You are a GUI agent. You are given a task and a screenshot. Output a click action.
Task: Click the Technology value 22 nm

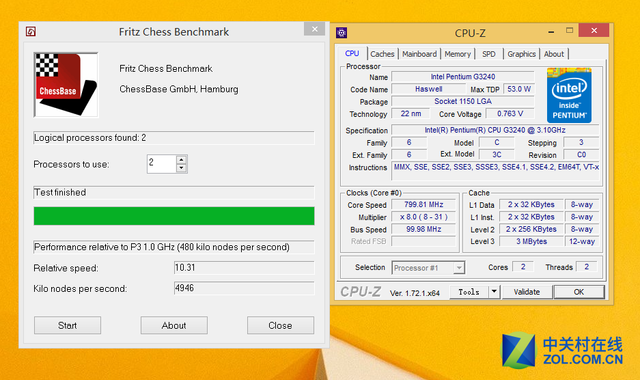411,113
